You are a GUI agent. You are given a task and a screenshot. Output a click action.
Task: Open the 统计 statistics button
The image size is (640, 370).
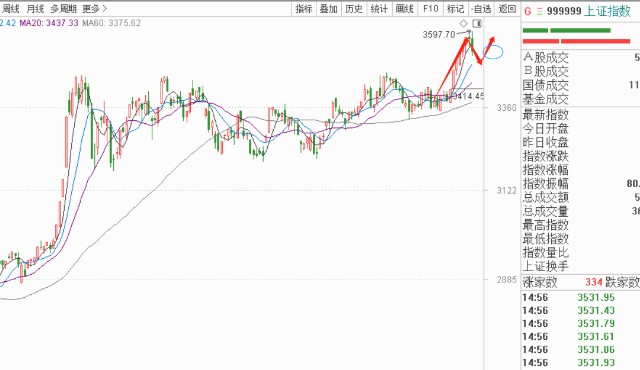(379, 9)
